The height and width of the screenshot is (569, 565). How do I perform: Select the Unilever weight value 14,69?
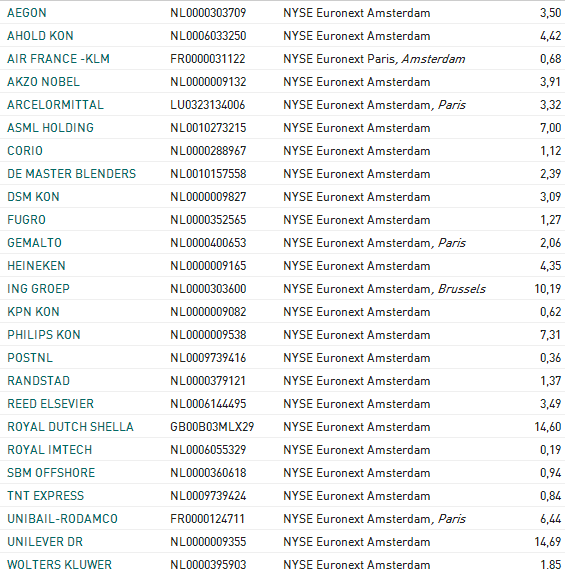(x=548, y=541)
